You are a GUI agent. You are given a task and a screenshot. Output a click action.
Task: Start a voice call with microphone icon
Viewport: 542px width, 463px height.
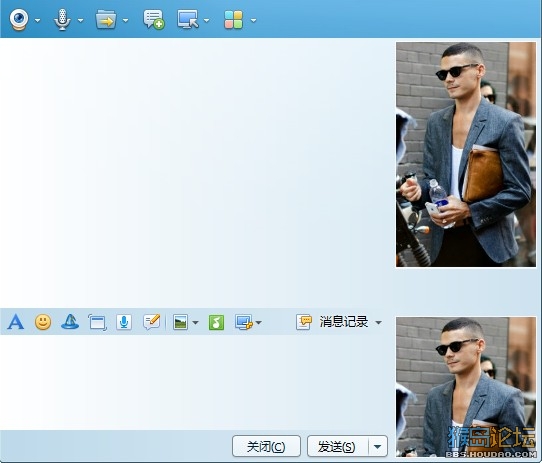(x=62, y=20)
